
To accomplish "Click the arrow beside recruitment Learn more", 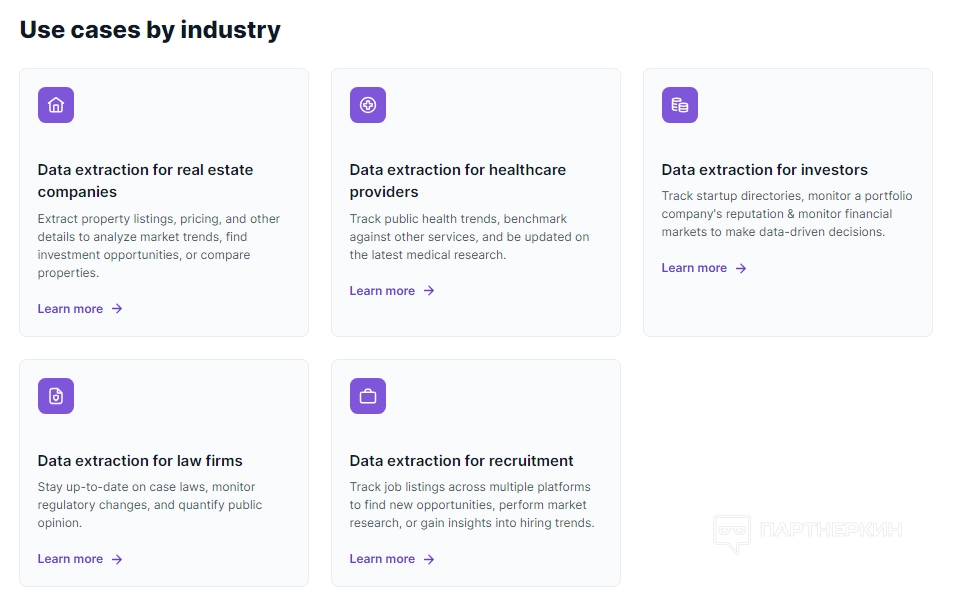I will [x=429, y=559].
